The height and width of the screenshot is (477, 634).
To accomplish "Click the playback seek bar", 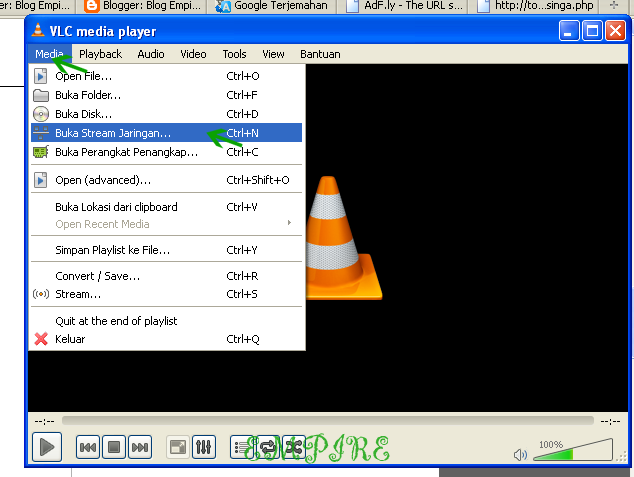I will 328,421.
